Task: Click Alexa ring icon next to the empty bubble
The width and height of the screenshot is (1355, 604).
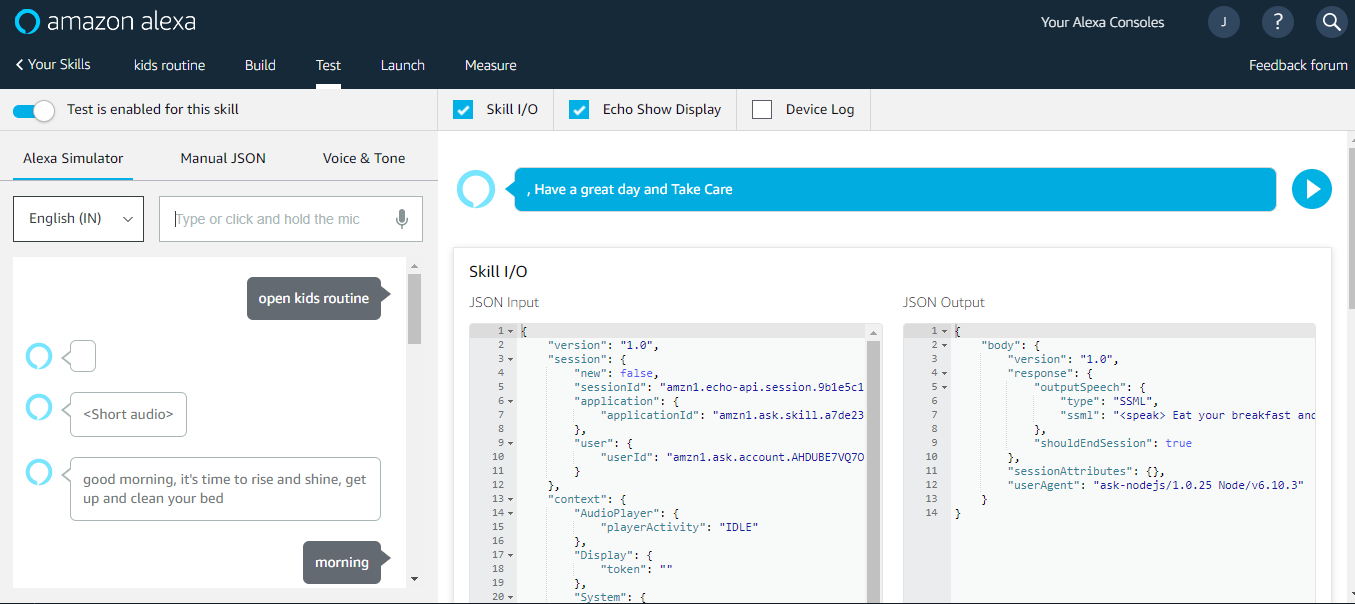Action: tap(38, 355)
